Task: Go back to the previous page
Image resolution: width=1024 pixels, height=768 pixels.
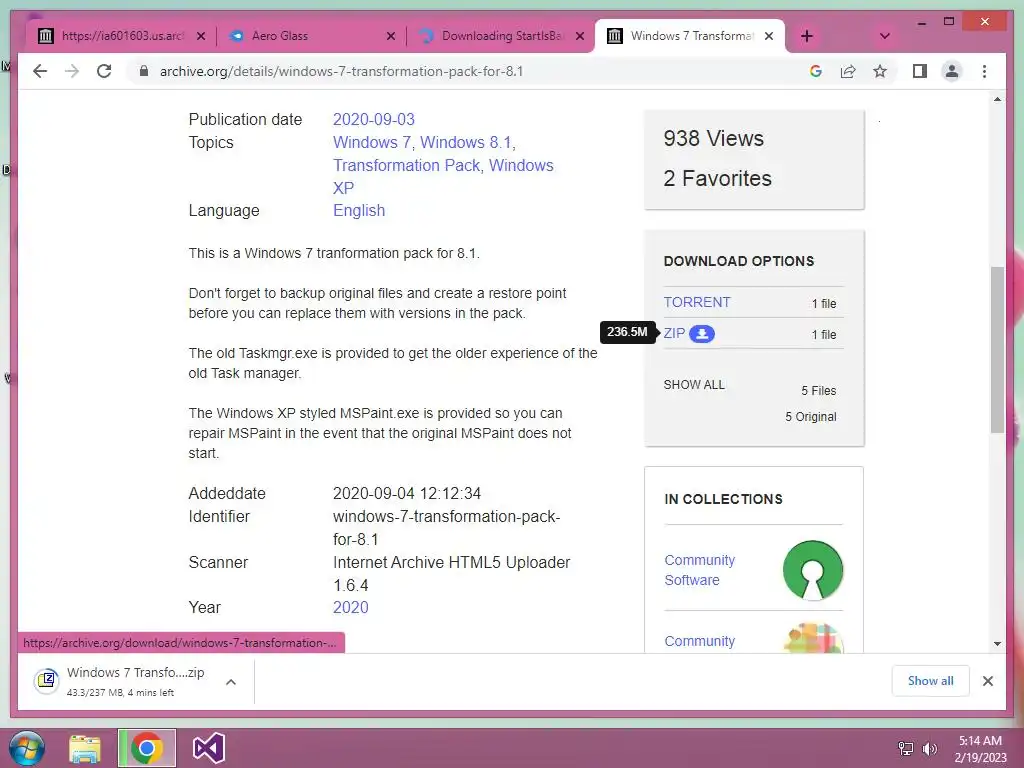Action: coord(40,71)
